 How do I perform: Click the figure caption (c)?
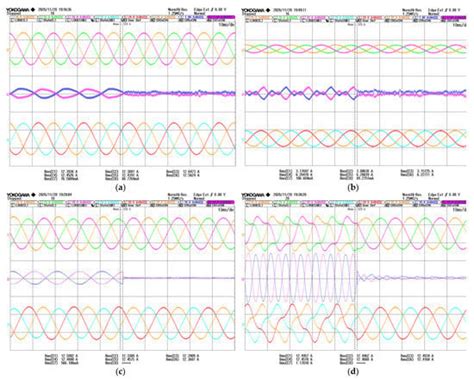click(120, 372)
